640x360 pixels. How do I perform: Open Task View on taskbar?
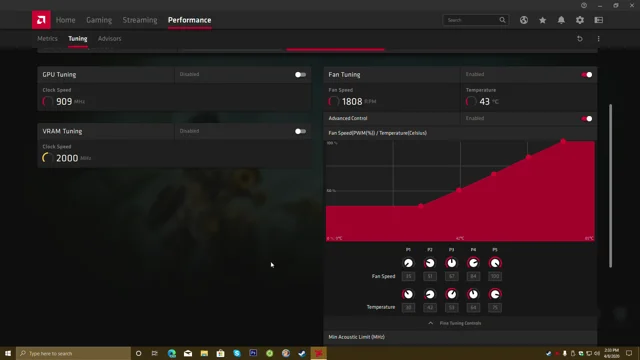(x=155, y=353)
